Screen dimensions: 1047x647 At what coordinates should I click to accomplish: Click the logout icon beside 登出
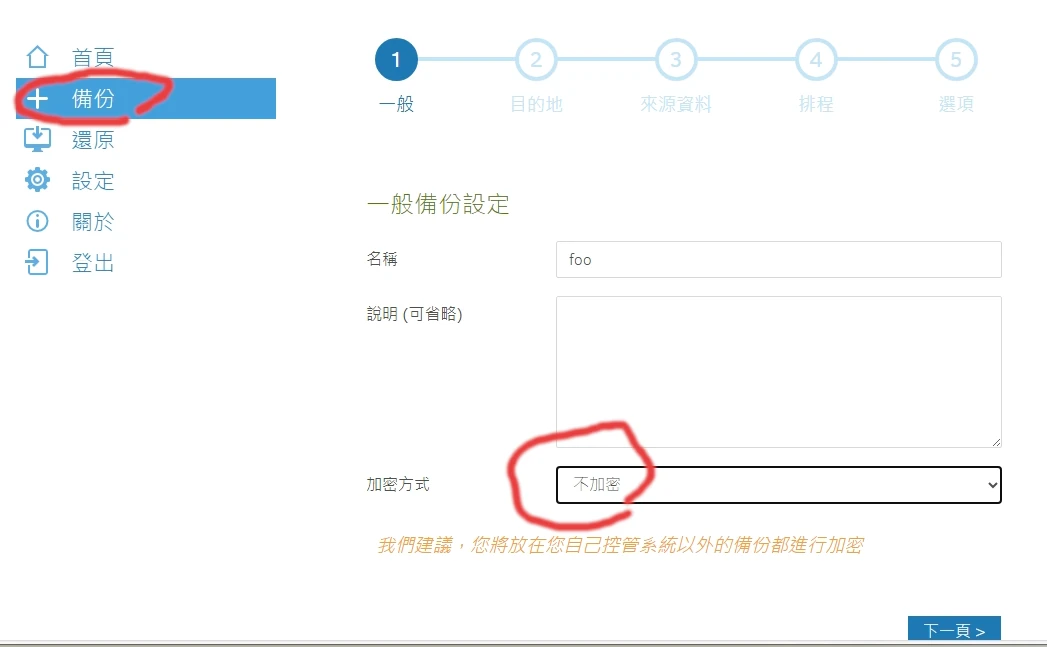tap(37, 263)
